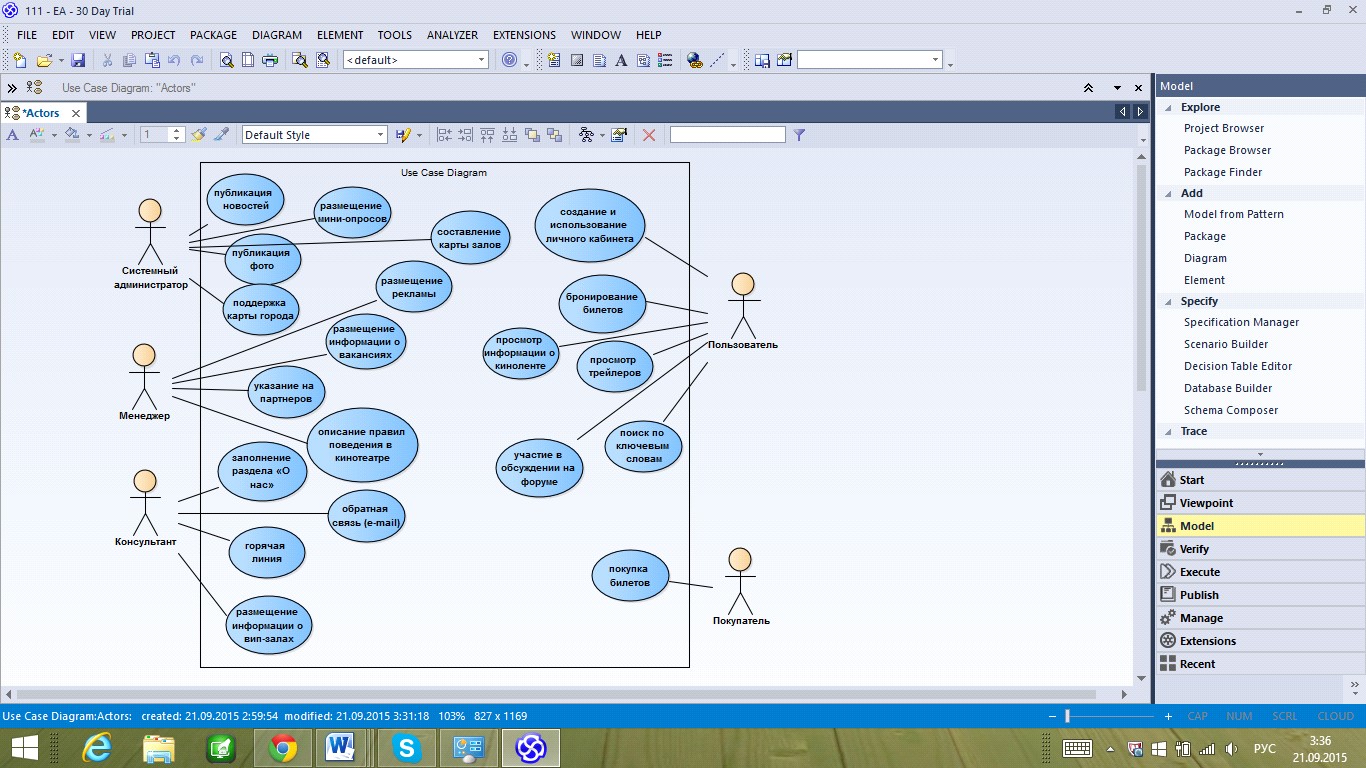The height and width of the screenshot is (768, 1366).
Task: Open the Default Style dropdown
Action: [314, 135]
